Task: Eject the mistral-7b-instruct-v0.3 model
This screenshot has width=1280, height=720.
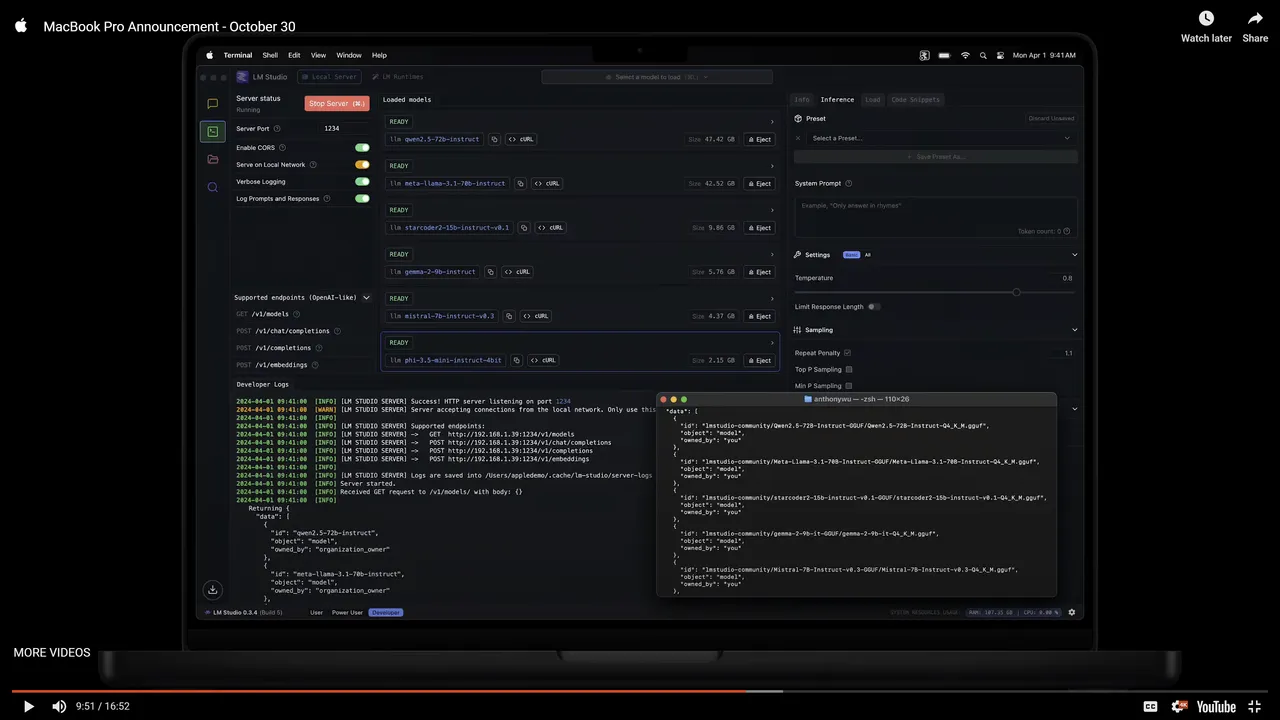Action: 760,316
